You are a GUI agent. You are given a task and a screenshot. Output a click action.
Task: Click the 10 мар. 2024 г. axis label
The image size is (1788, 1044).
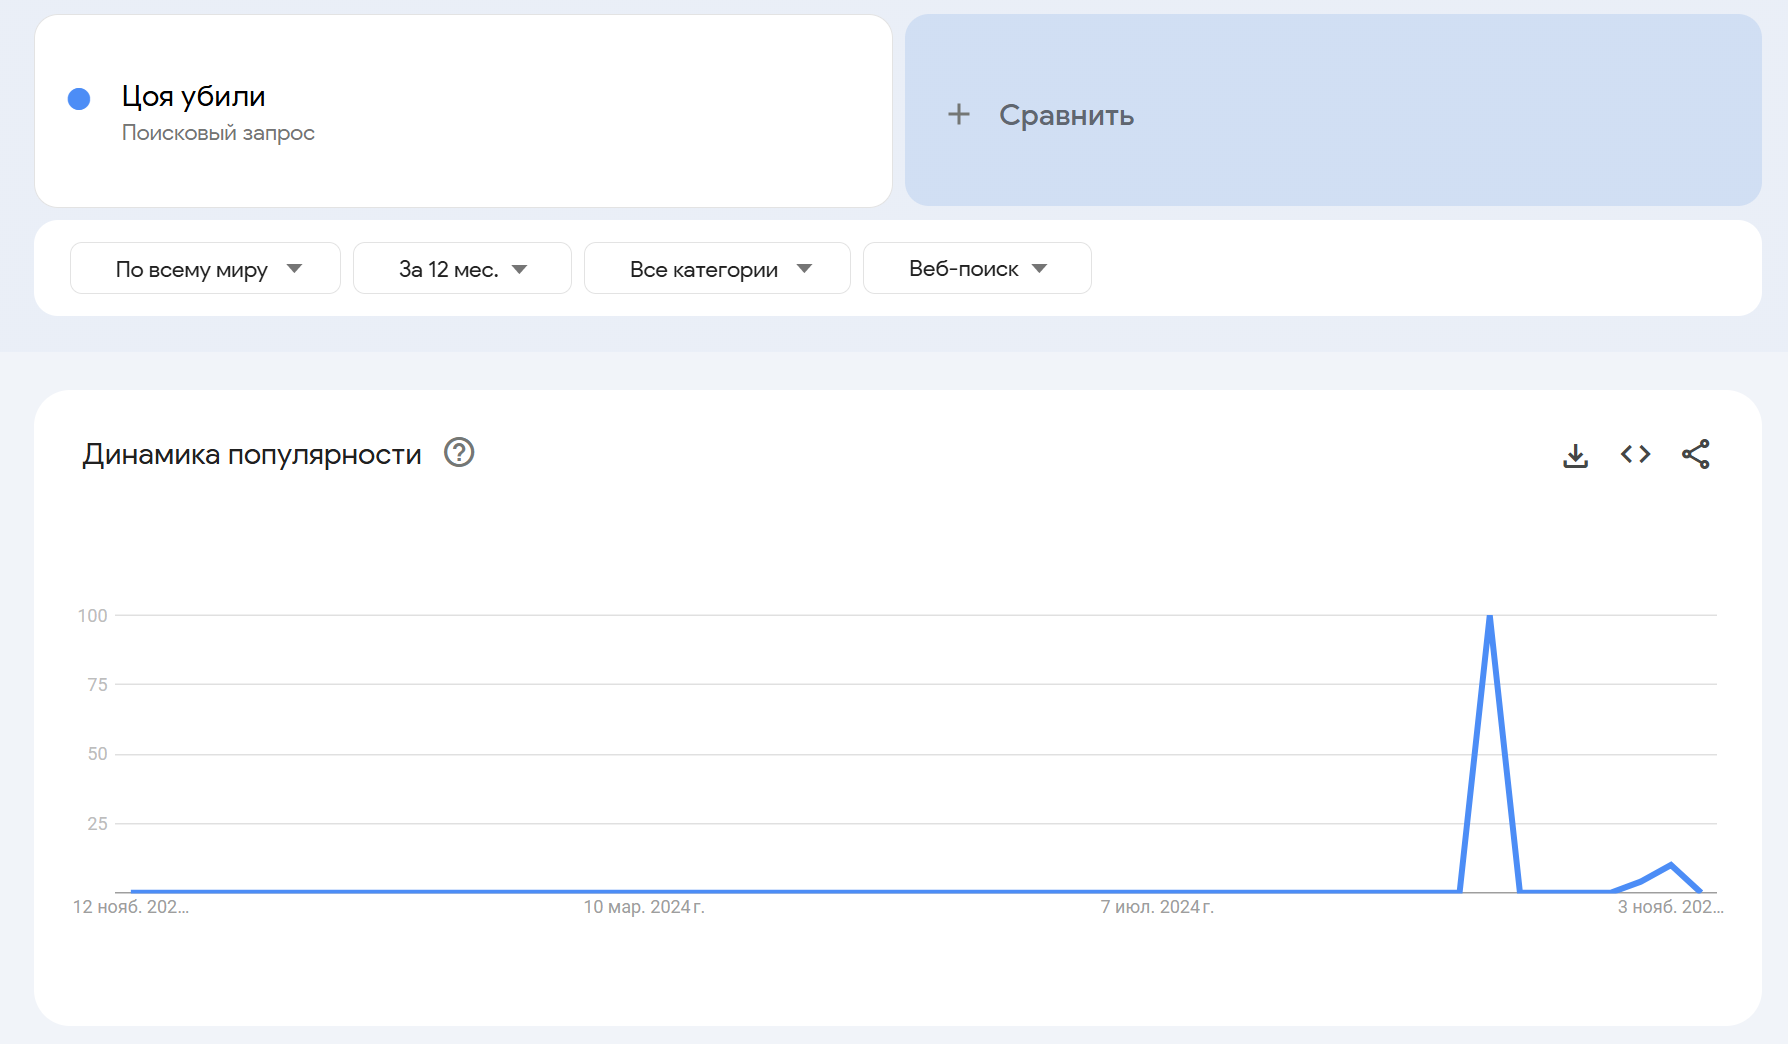pyautogui.click(x=644, y=907)
